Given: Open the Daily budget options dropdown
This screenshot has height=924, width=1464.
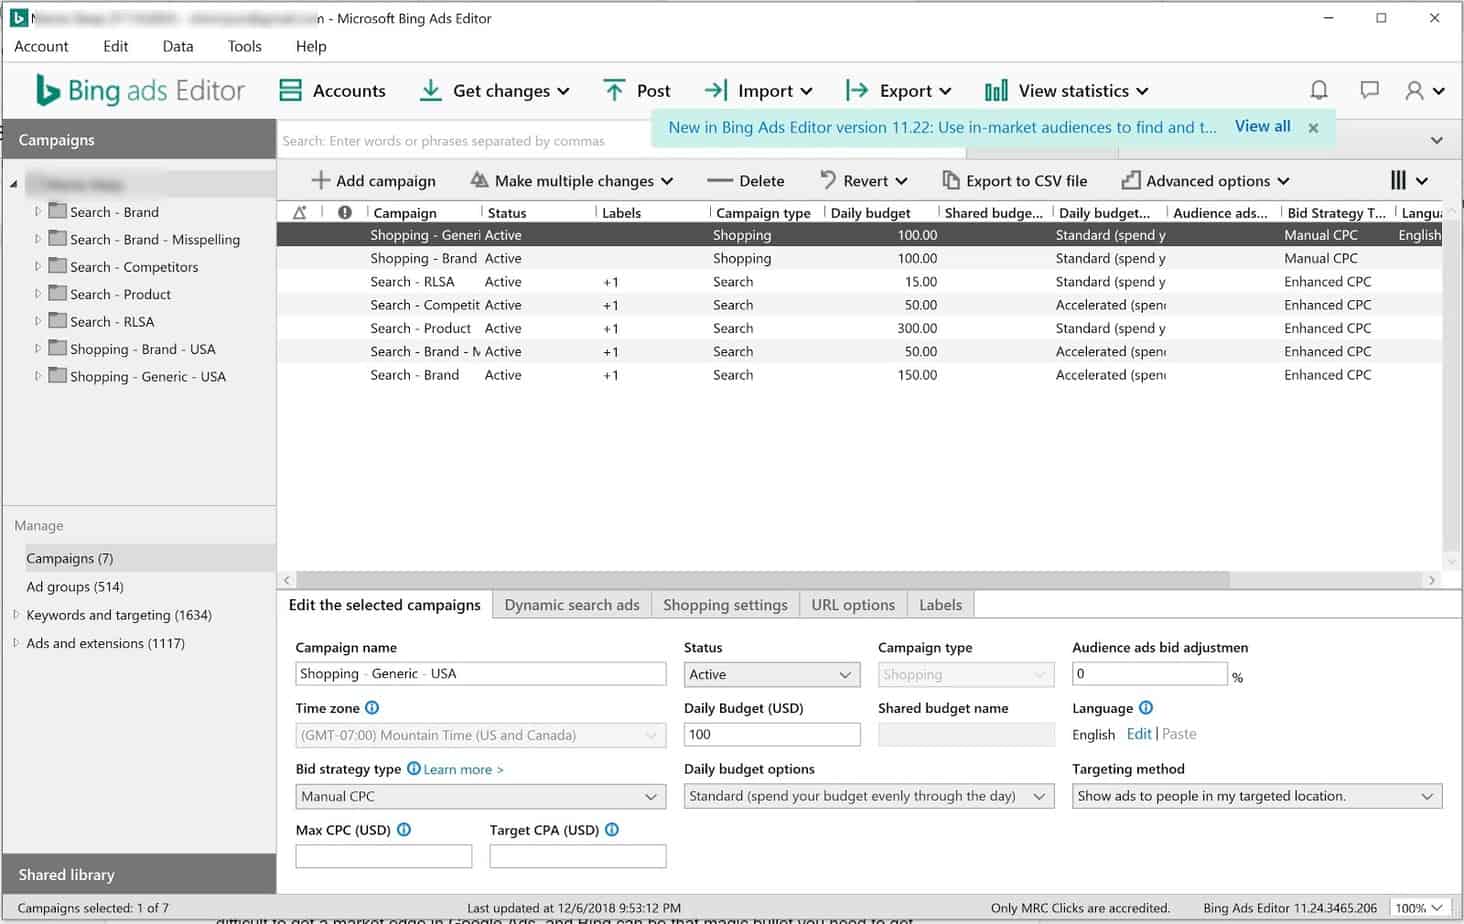Looking at the screenshot, I should pyautogui.click(x=869, y=797).
